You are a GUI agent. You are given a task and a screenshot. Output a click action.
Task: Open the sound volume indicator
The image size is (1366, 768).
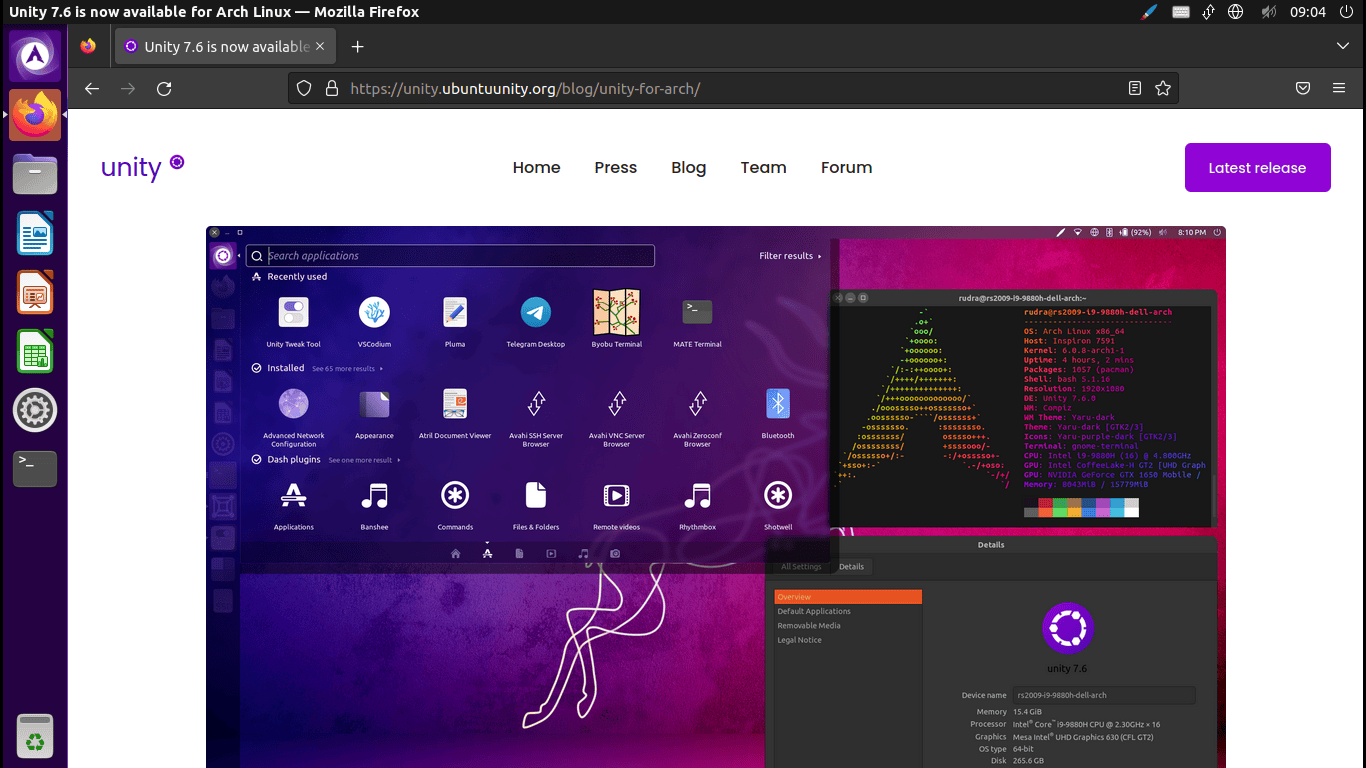[1268, 12]
